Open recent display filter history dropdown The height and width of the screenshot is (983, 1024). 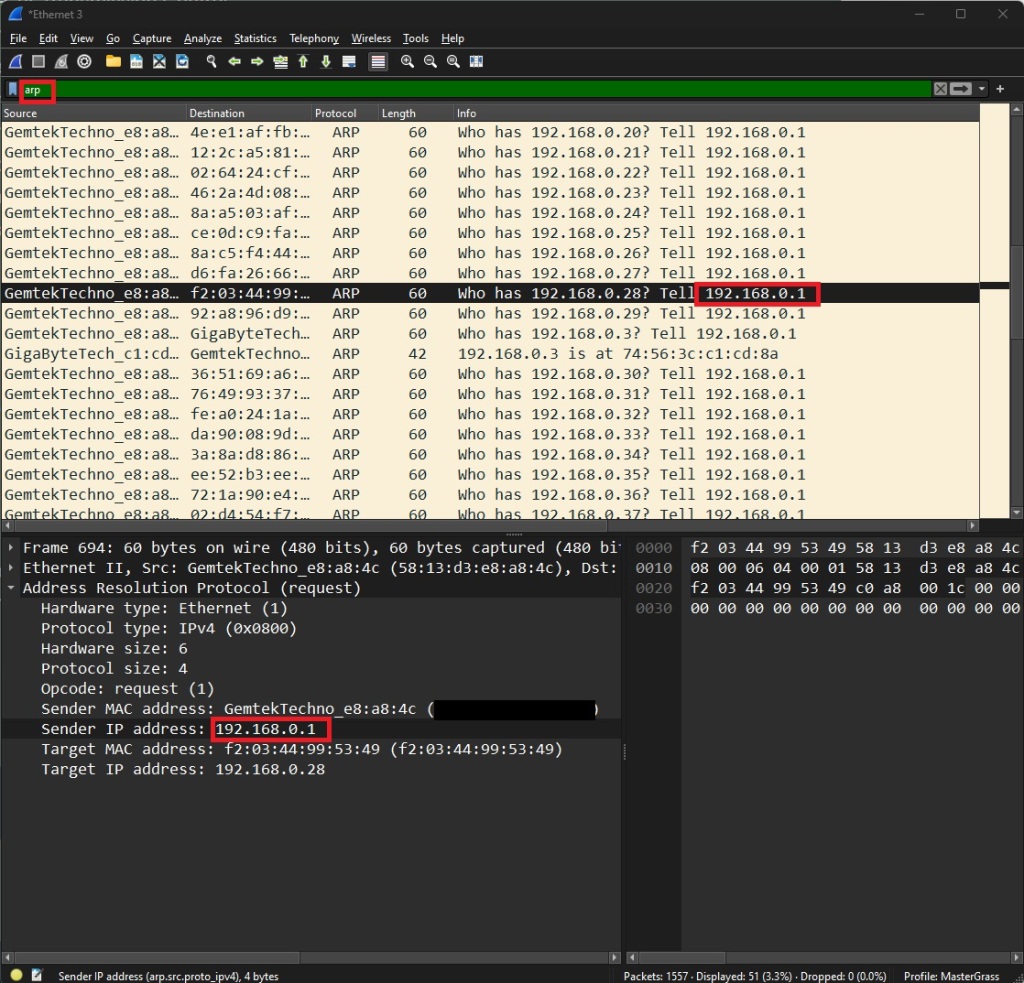coord(983,89)
